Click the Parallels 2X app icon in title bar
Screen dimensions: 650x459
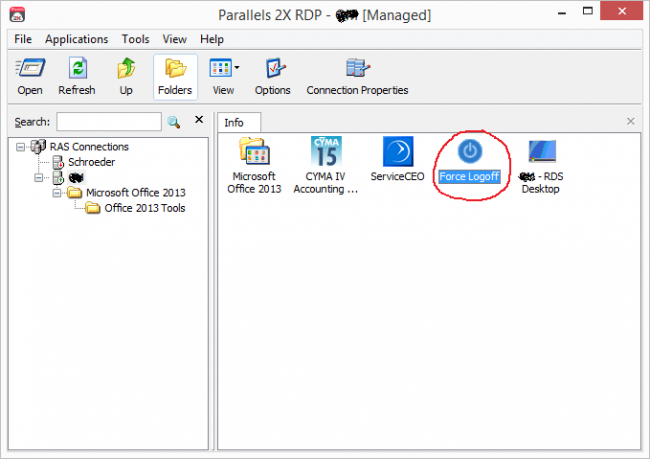click(17, 15)
